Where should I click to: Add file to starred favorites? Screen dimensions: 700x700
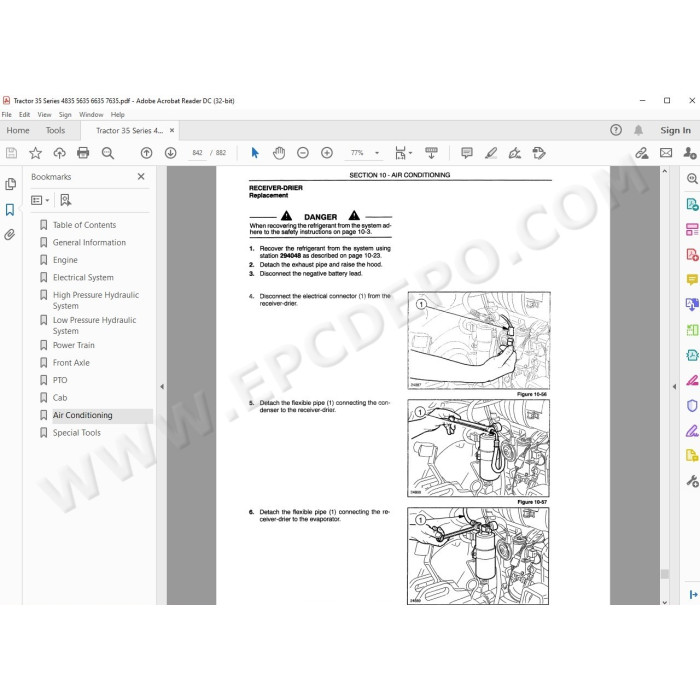pyautogui.click(x=35, y=153)
